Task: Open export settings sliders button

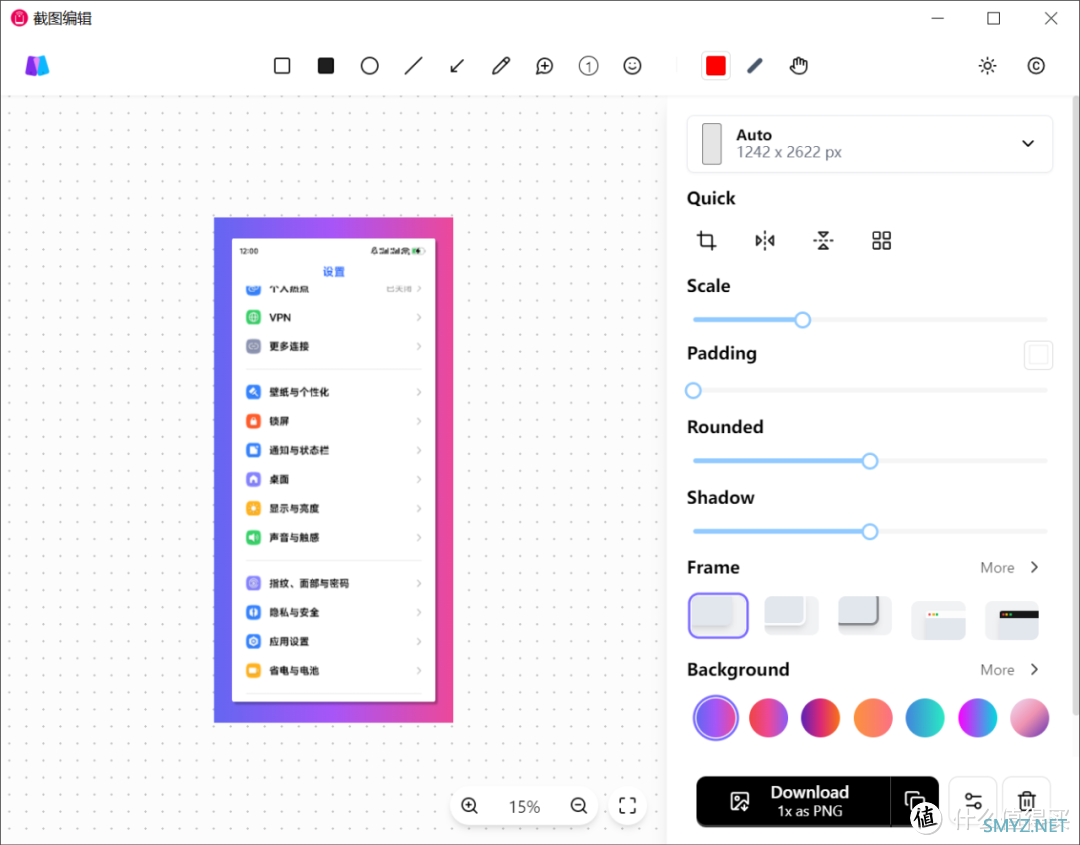Action: [973, 802]
